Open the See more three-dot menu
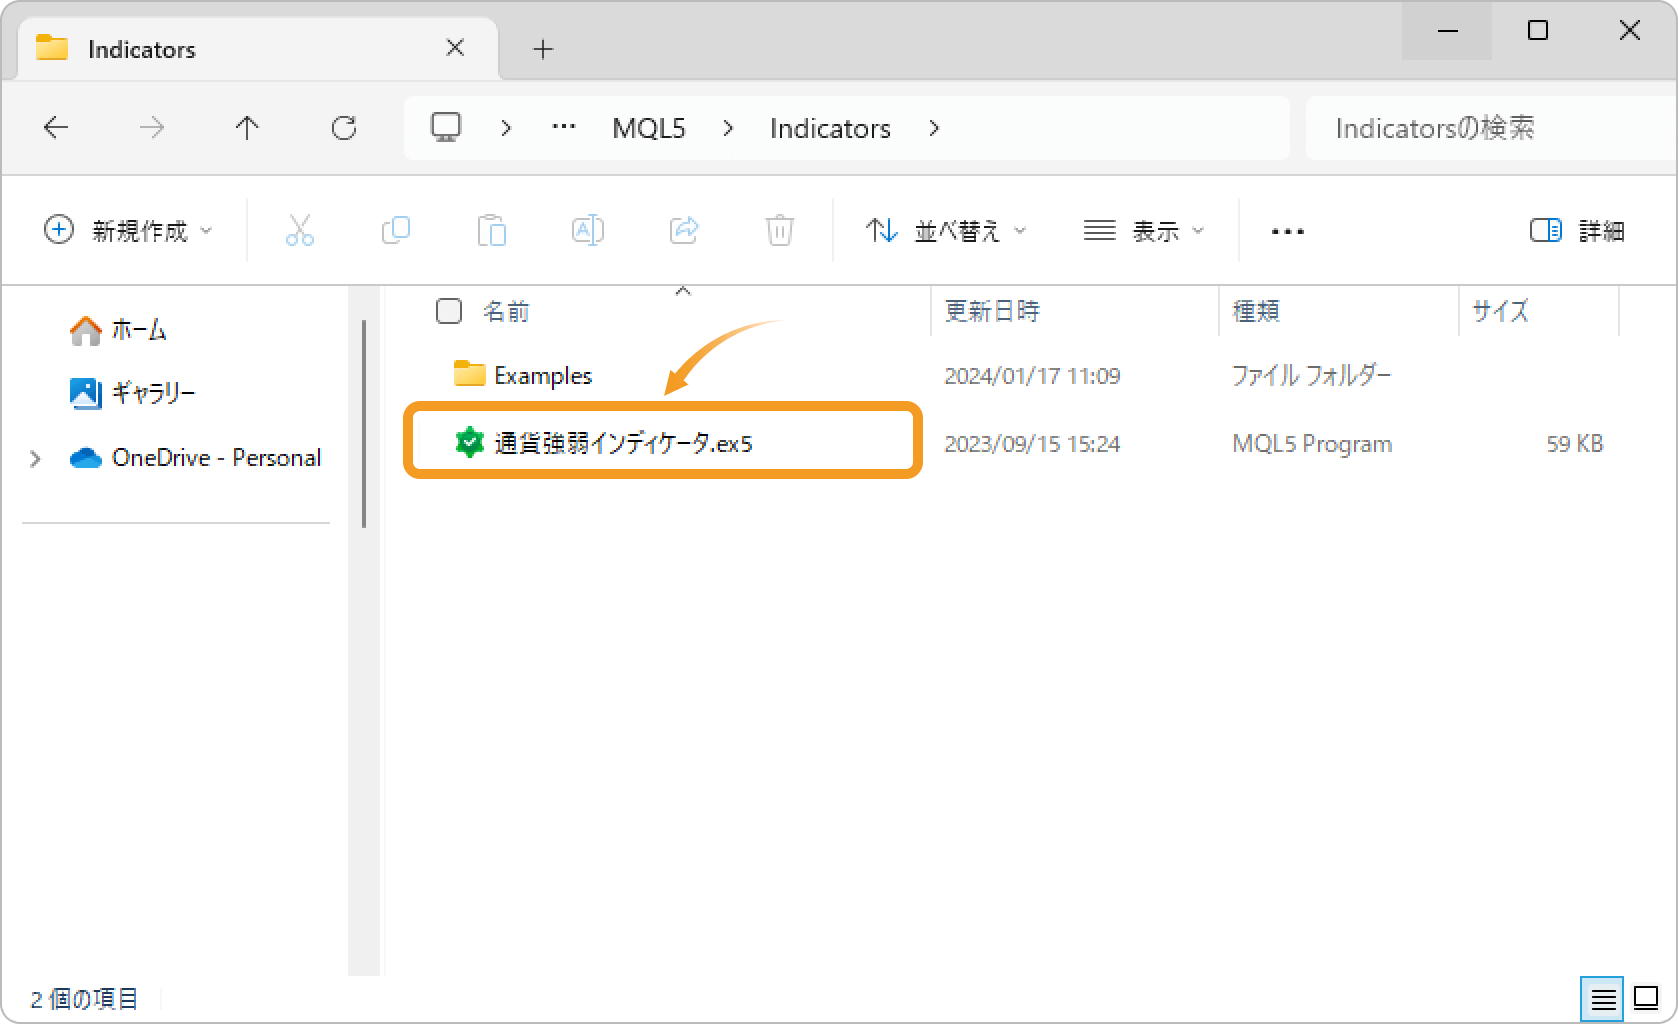Viewport: 1678px width, 1024px height. pyautogui.click(x=1287, y=232)
